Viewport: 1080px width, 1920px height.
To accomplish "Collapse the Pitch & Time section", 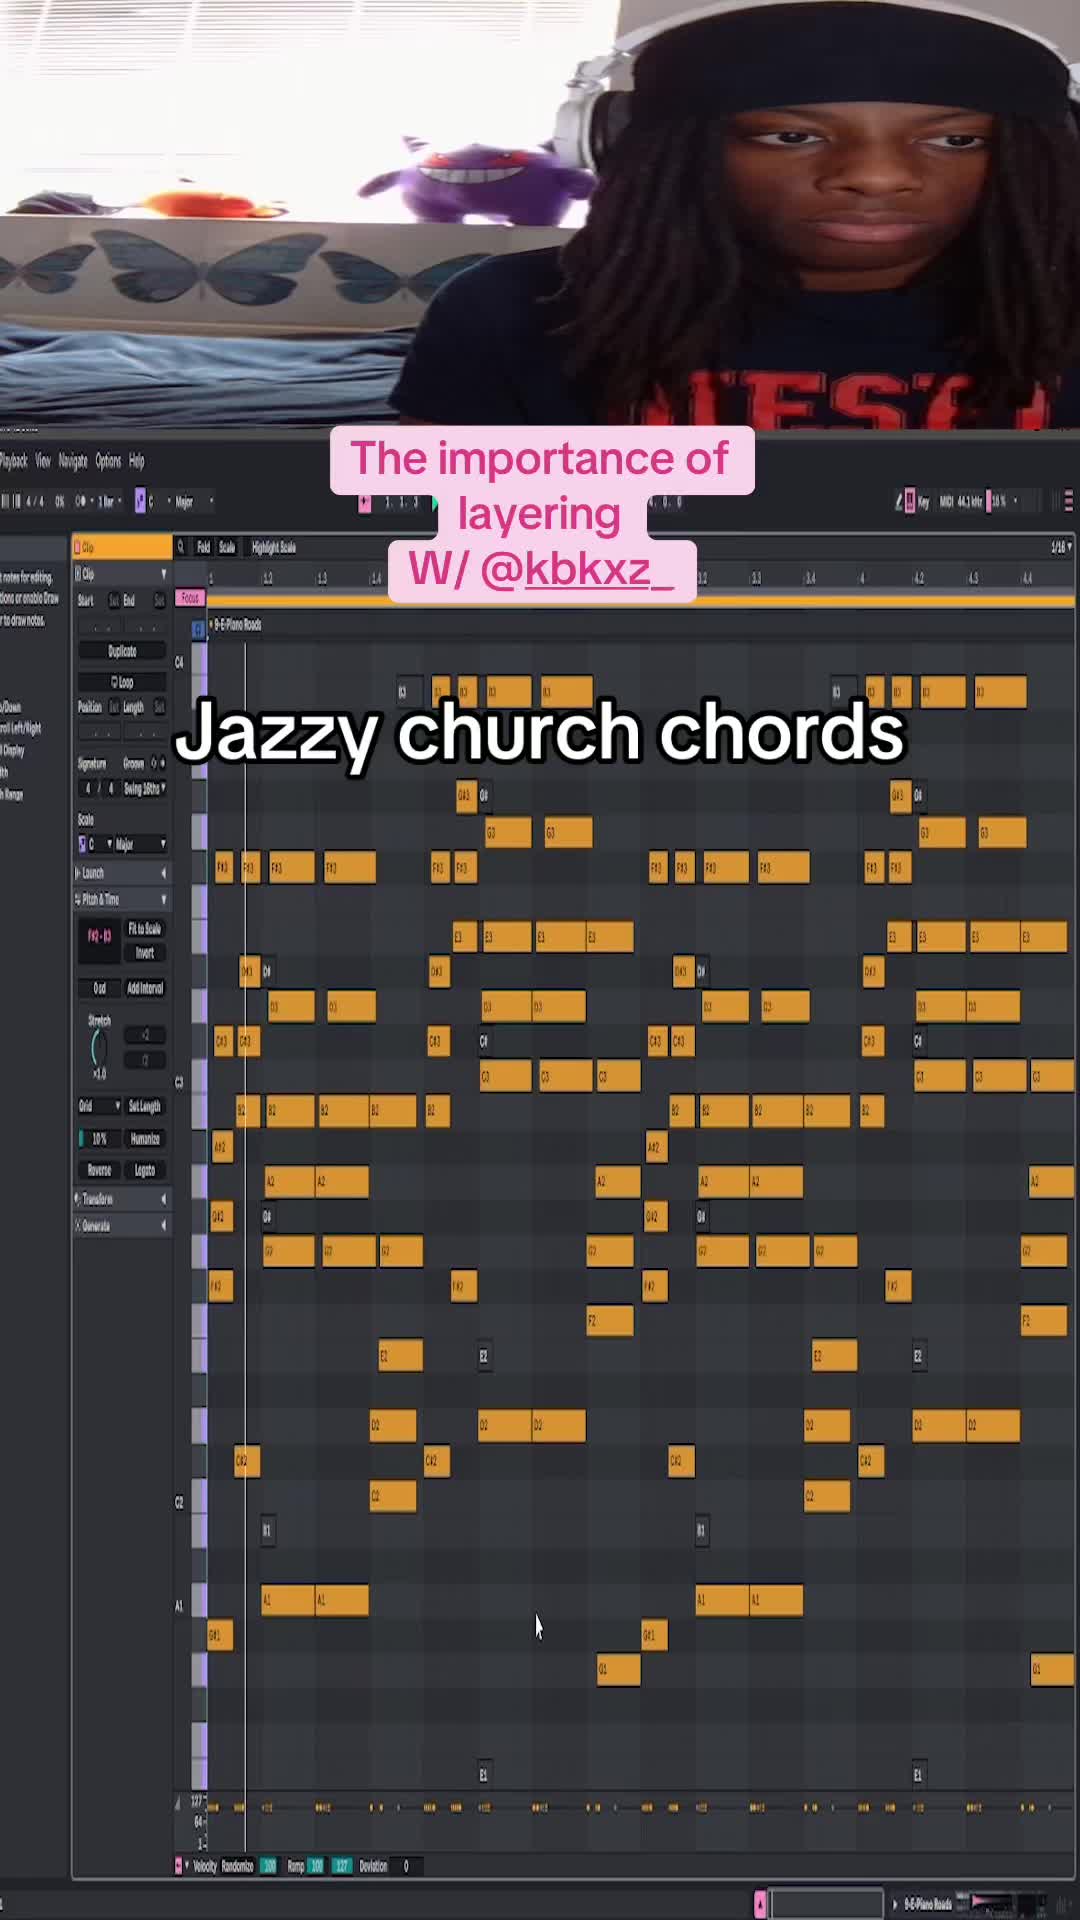I will tap(164, 899).
